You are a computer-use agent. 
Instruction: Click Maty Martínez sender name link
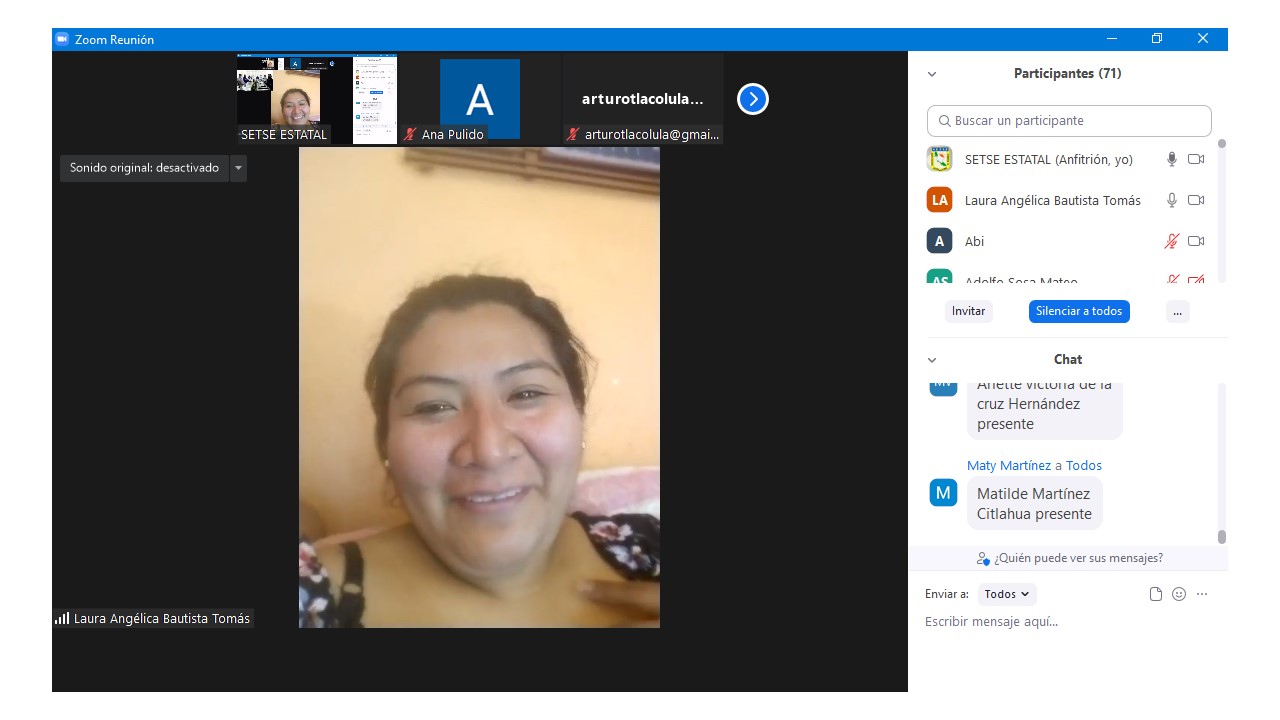1009,466
